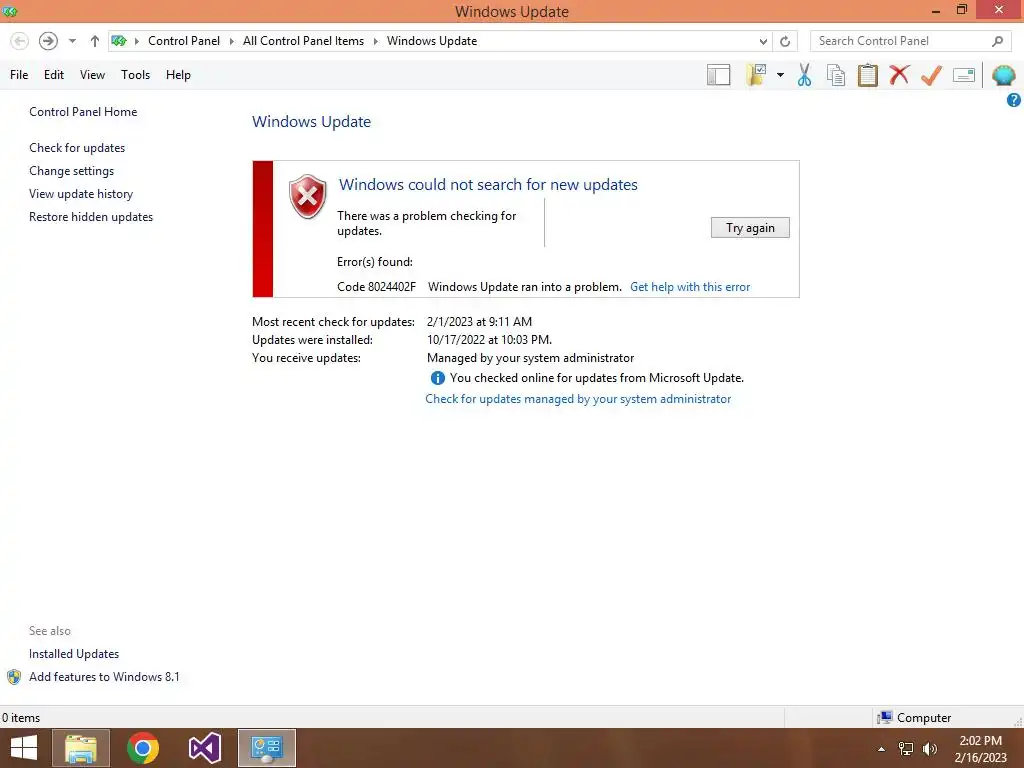
Task: Open the View menu
Action: coord(92,75)
